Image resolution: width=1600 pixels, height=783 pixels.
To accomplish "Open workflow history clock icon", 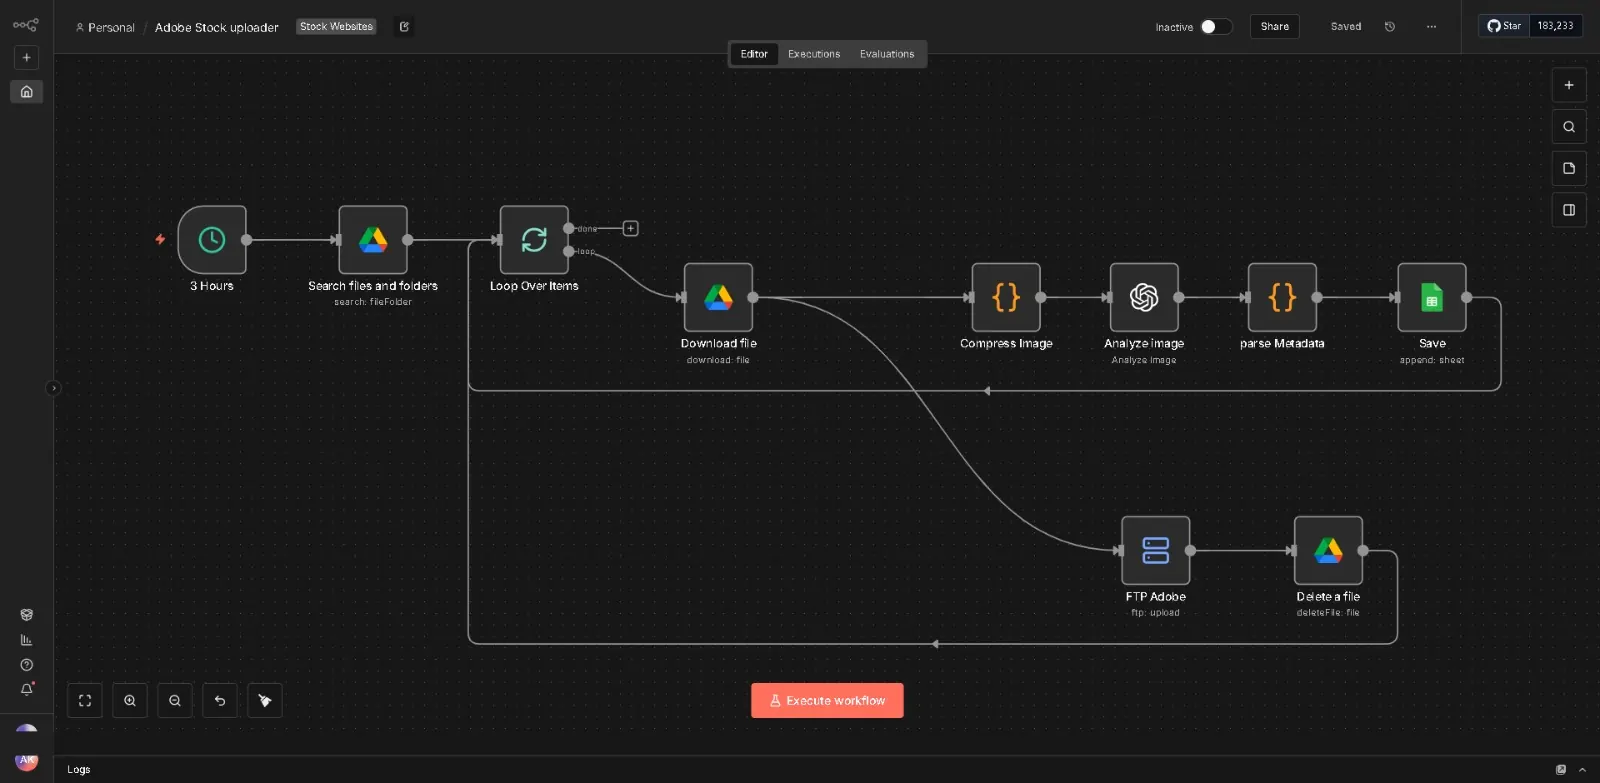I will (1390, 27).
